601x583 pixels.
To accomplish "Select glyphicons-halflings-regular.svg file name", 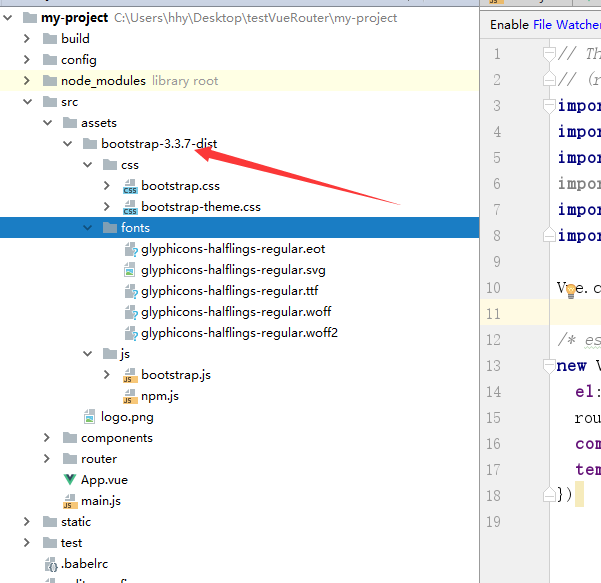I will (233, 270).
